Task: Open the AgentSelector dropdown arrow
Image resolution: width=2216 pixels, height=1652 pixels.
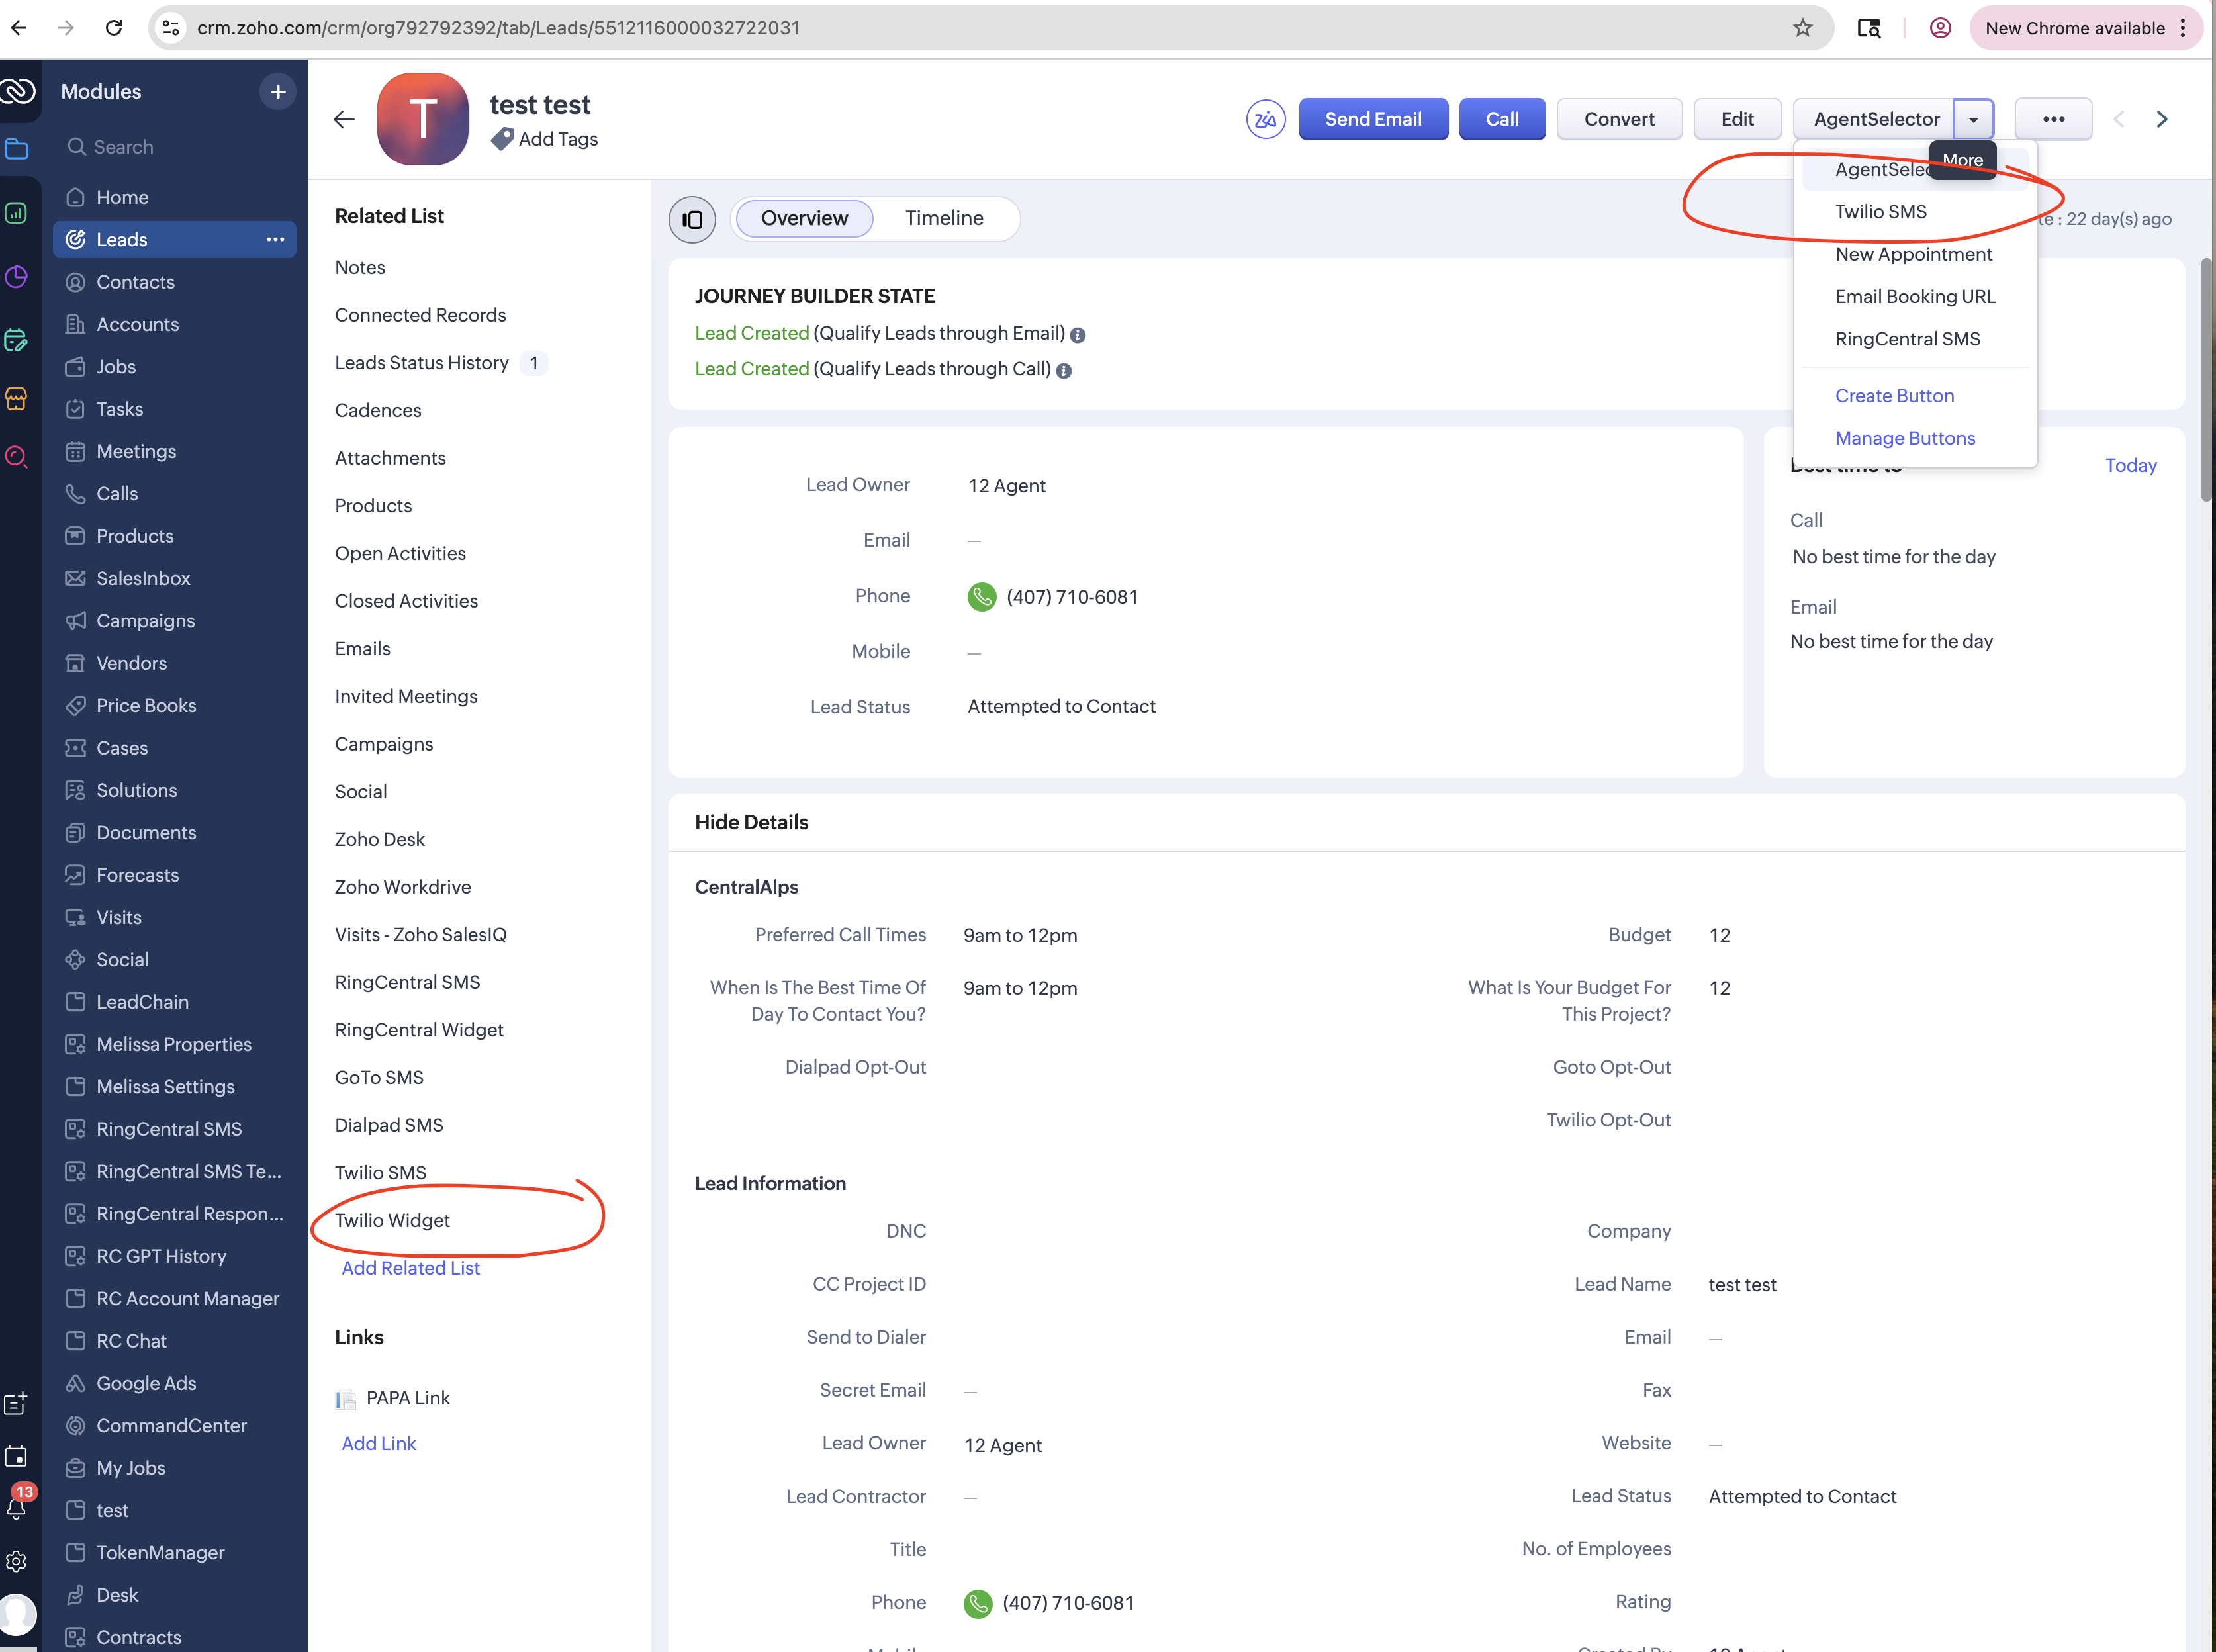Action: (1973, 119)
